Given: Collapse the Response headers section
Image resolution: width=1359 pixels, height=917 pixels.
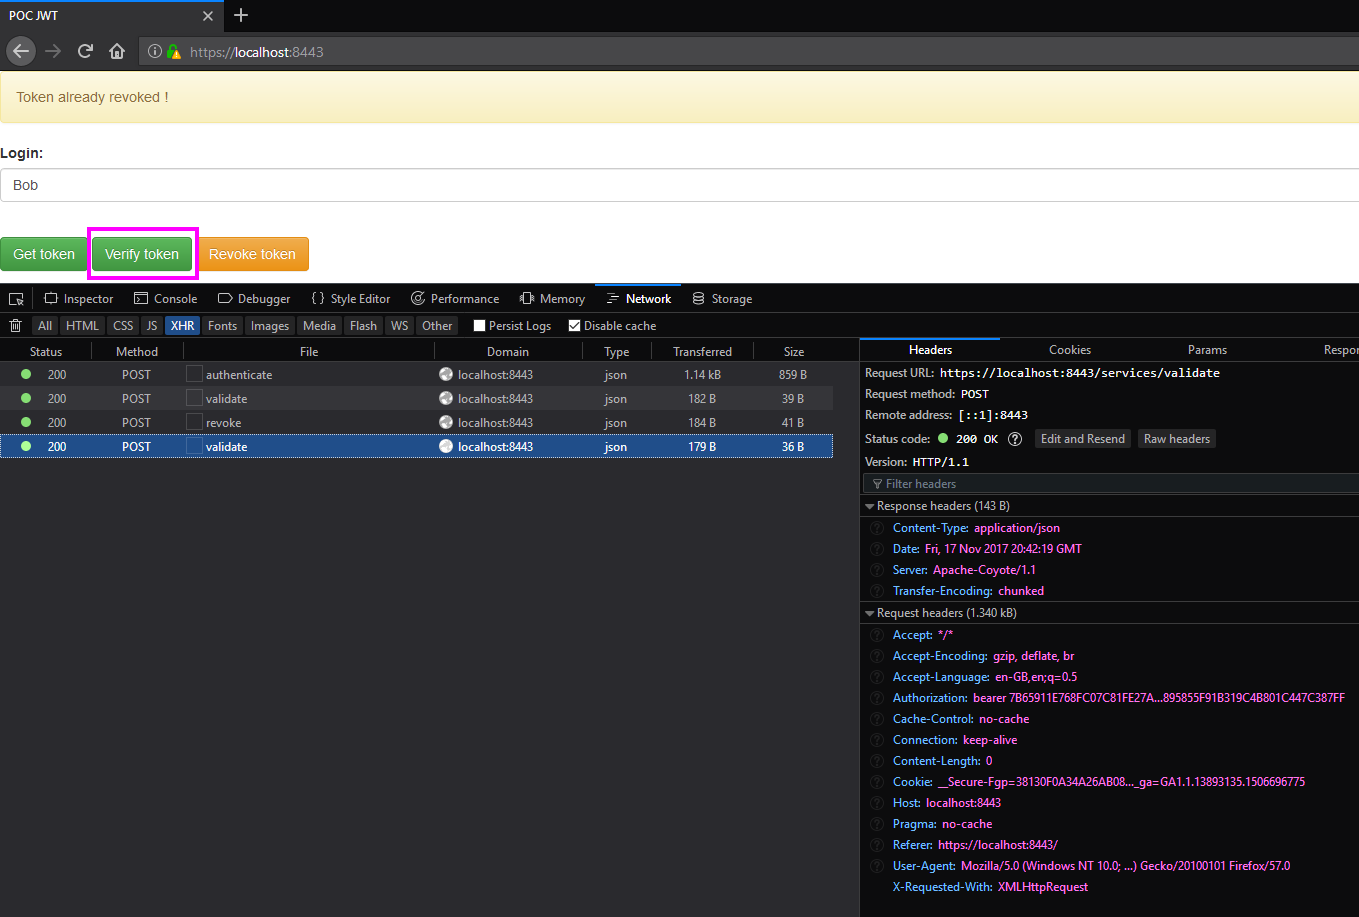Looking at the screenshot, I should click(x=870, y=506).
